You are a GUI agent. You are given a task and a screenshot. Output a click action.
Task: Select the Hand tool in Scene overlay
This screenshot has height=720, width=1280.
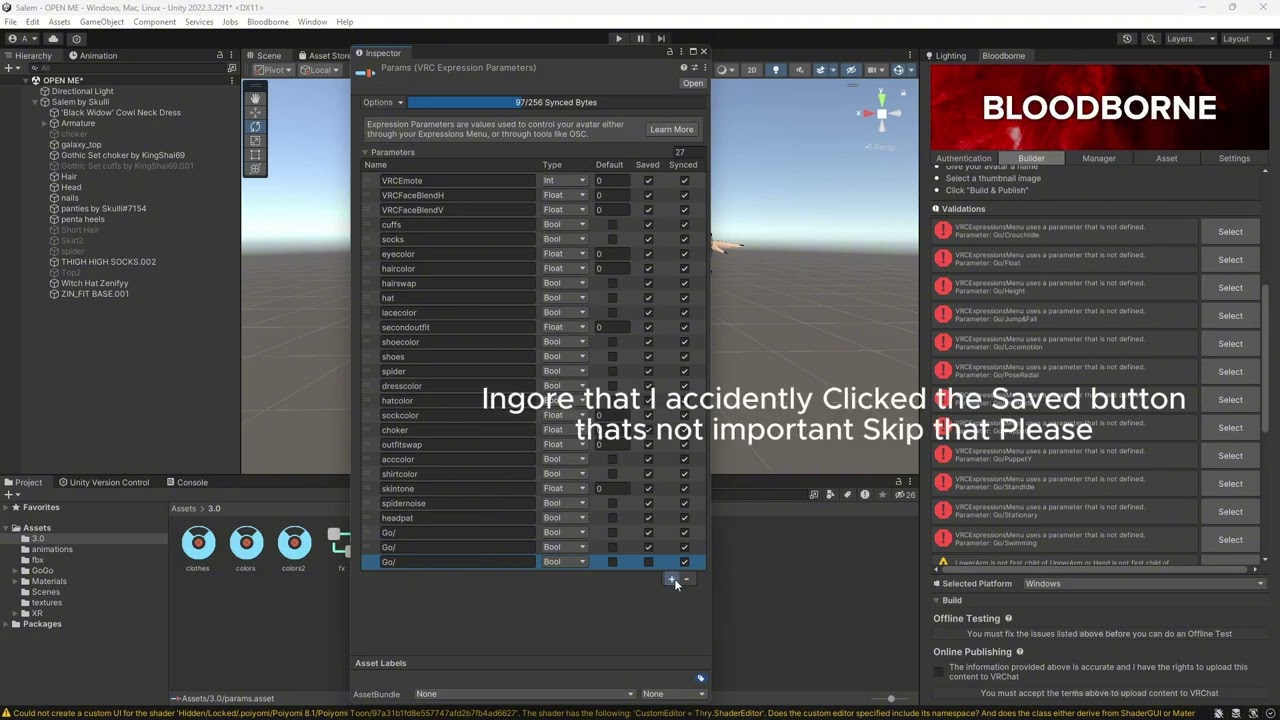click(x=255, y=98)
